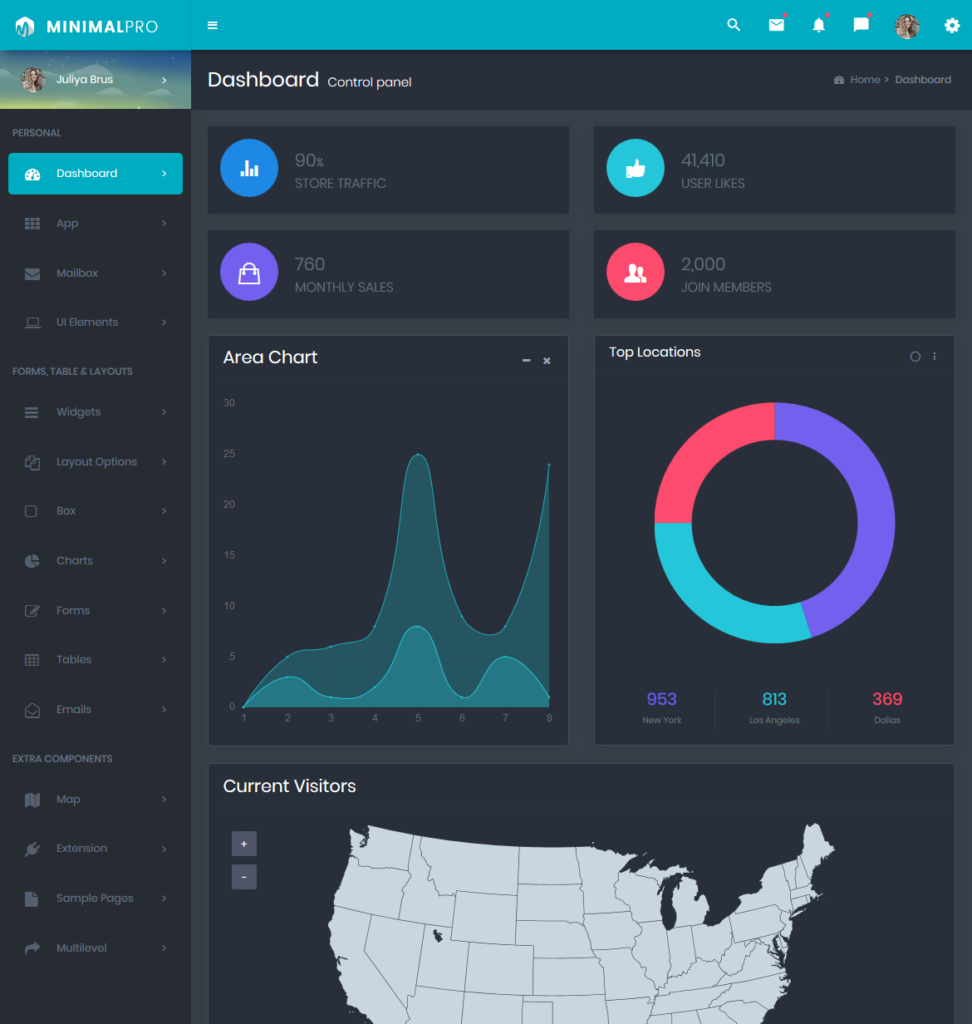The image size is (972, 1024).
Task: Open the chat messages icon
Action: (861, 25)
